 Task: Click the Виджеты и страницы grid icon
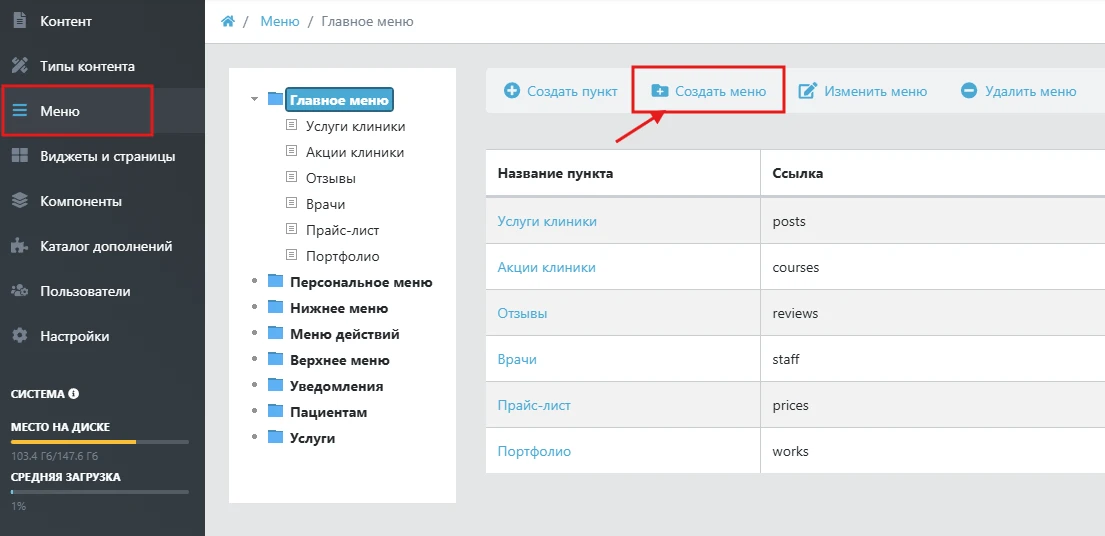click(20, 156)
